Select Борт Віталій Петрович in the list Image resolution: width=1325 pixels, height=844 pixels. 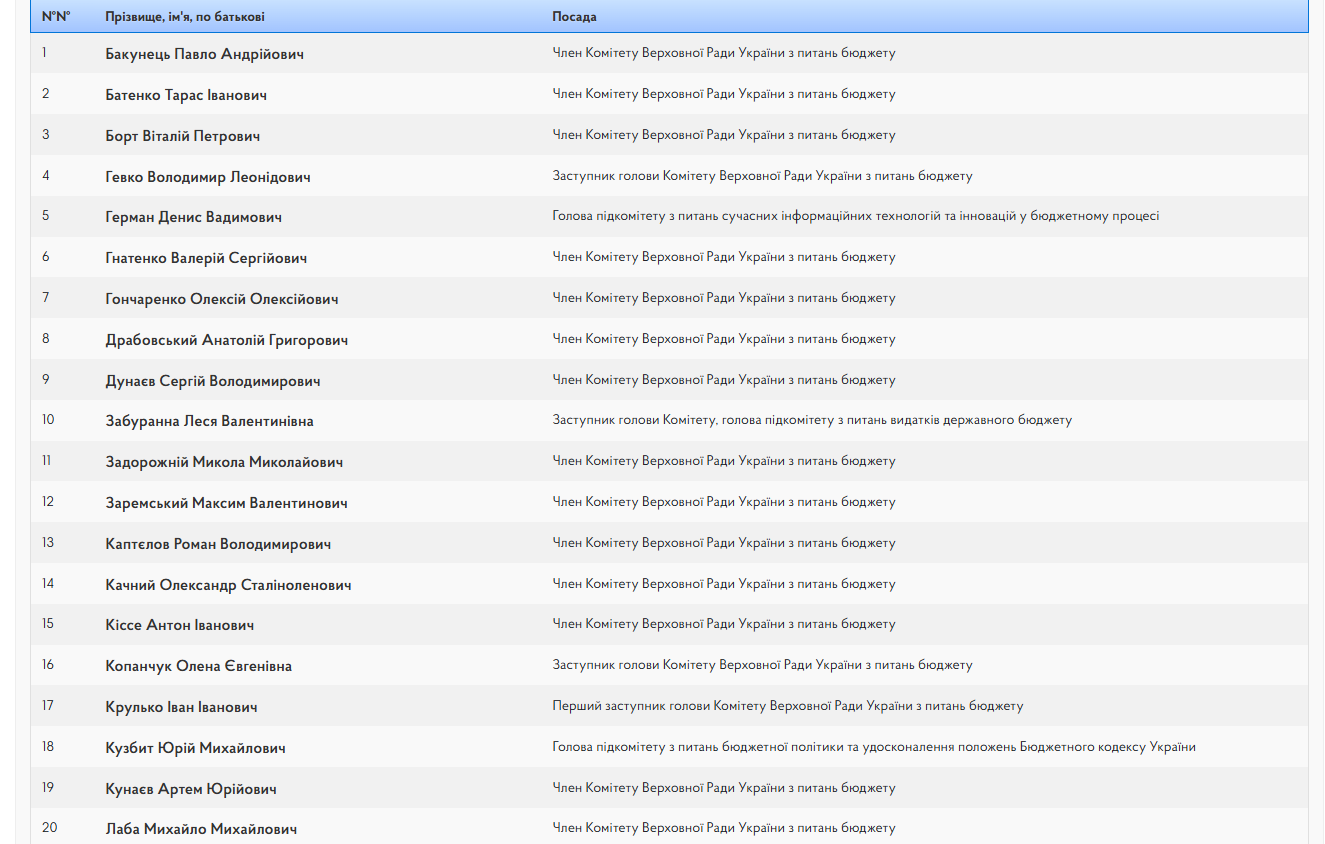[x=182, y=136]
